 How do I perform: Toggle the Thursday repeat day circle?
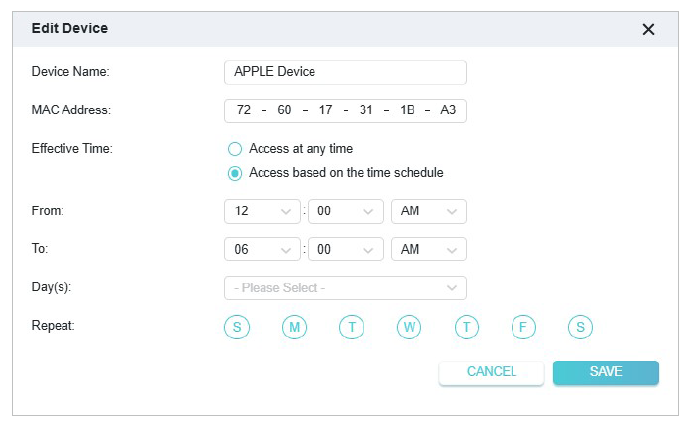[x=466, y=326]
